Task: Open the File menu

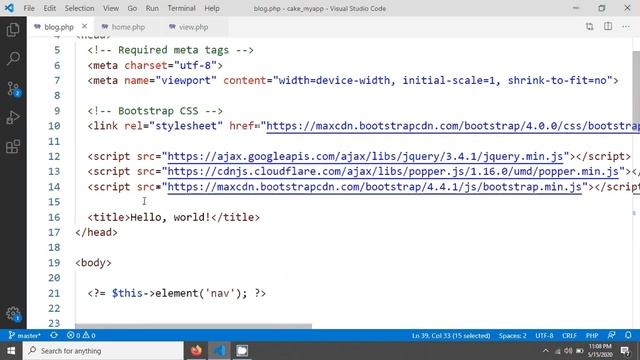Action: 29,8
